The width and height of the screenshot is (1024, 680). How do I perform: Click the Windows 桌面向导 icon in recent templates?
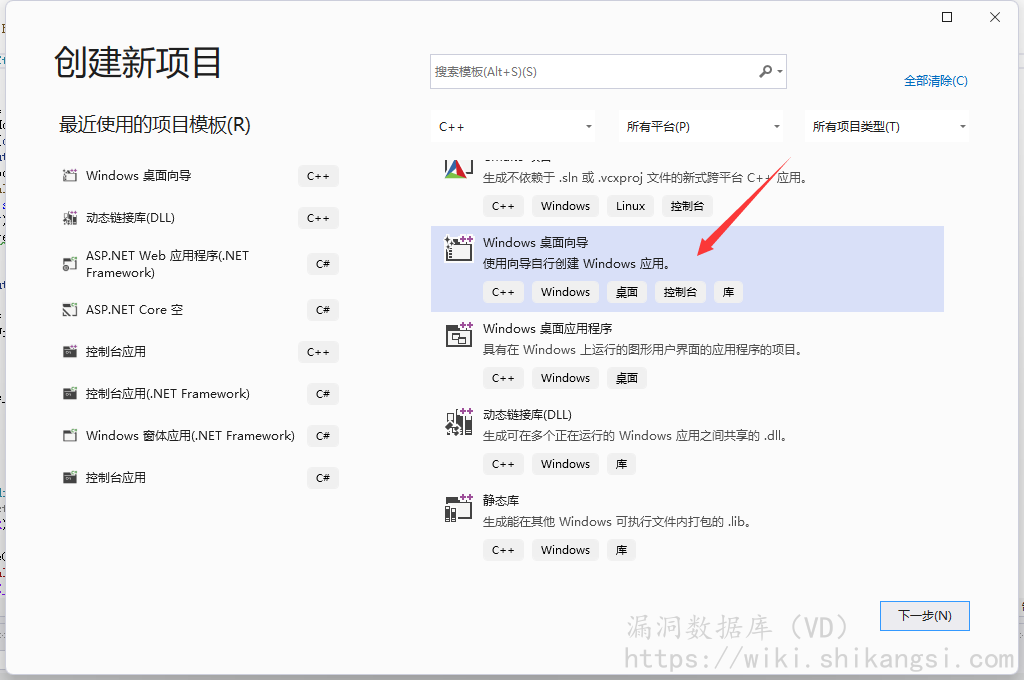(x=70, y=176)
